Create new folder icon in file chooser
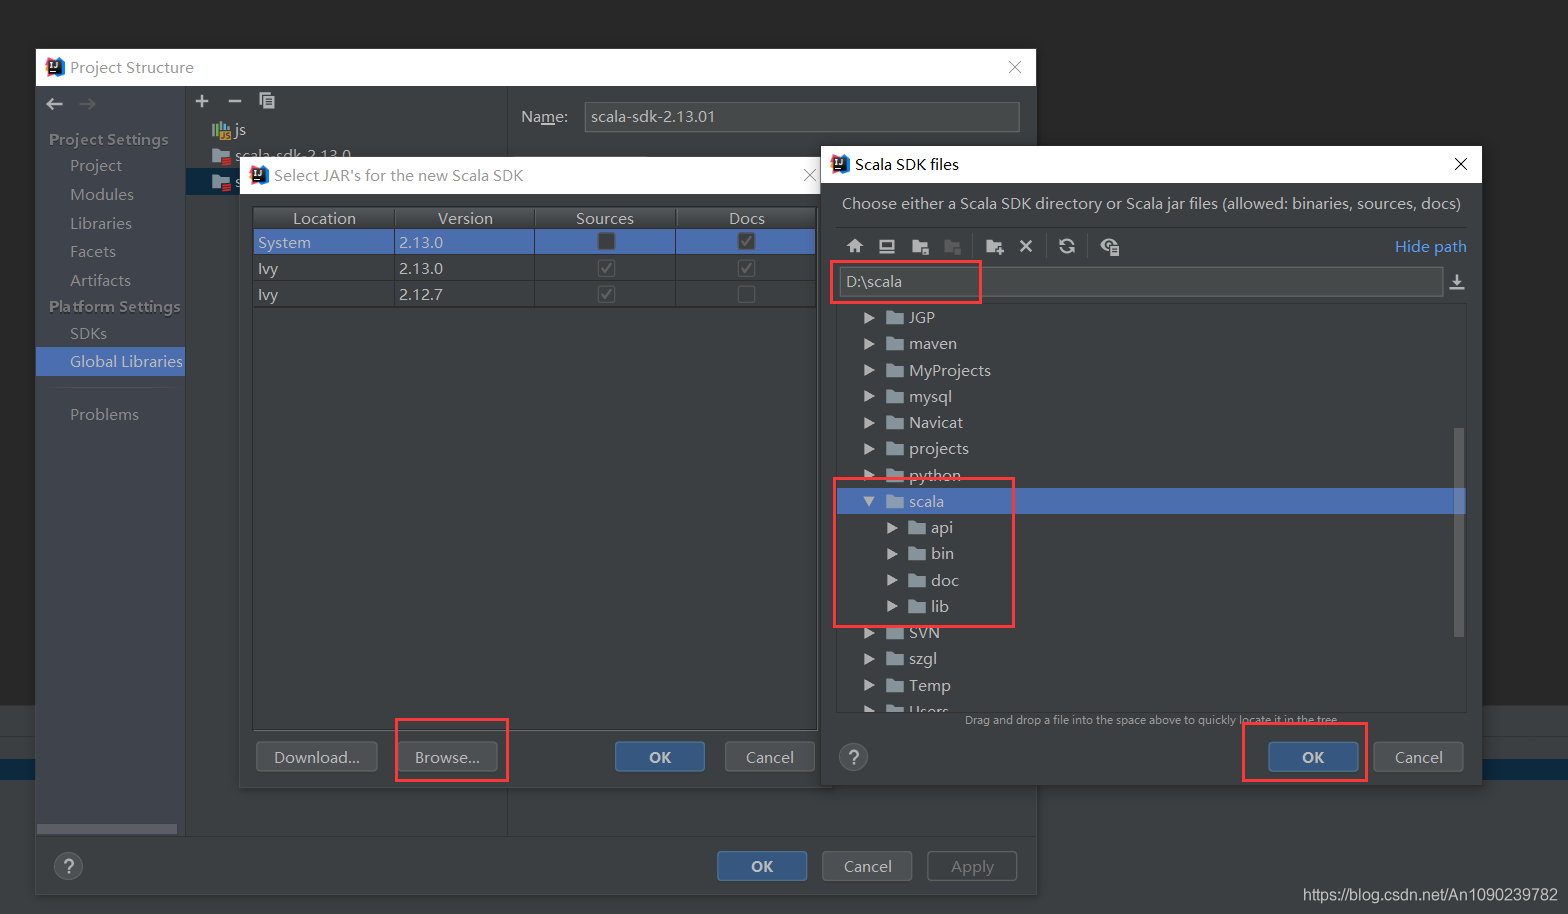This screenshot has height=914, width=1568. 994,246
